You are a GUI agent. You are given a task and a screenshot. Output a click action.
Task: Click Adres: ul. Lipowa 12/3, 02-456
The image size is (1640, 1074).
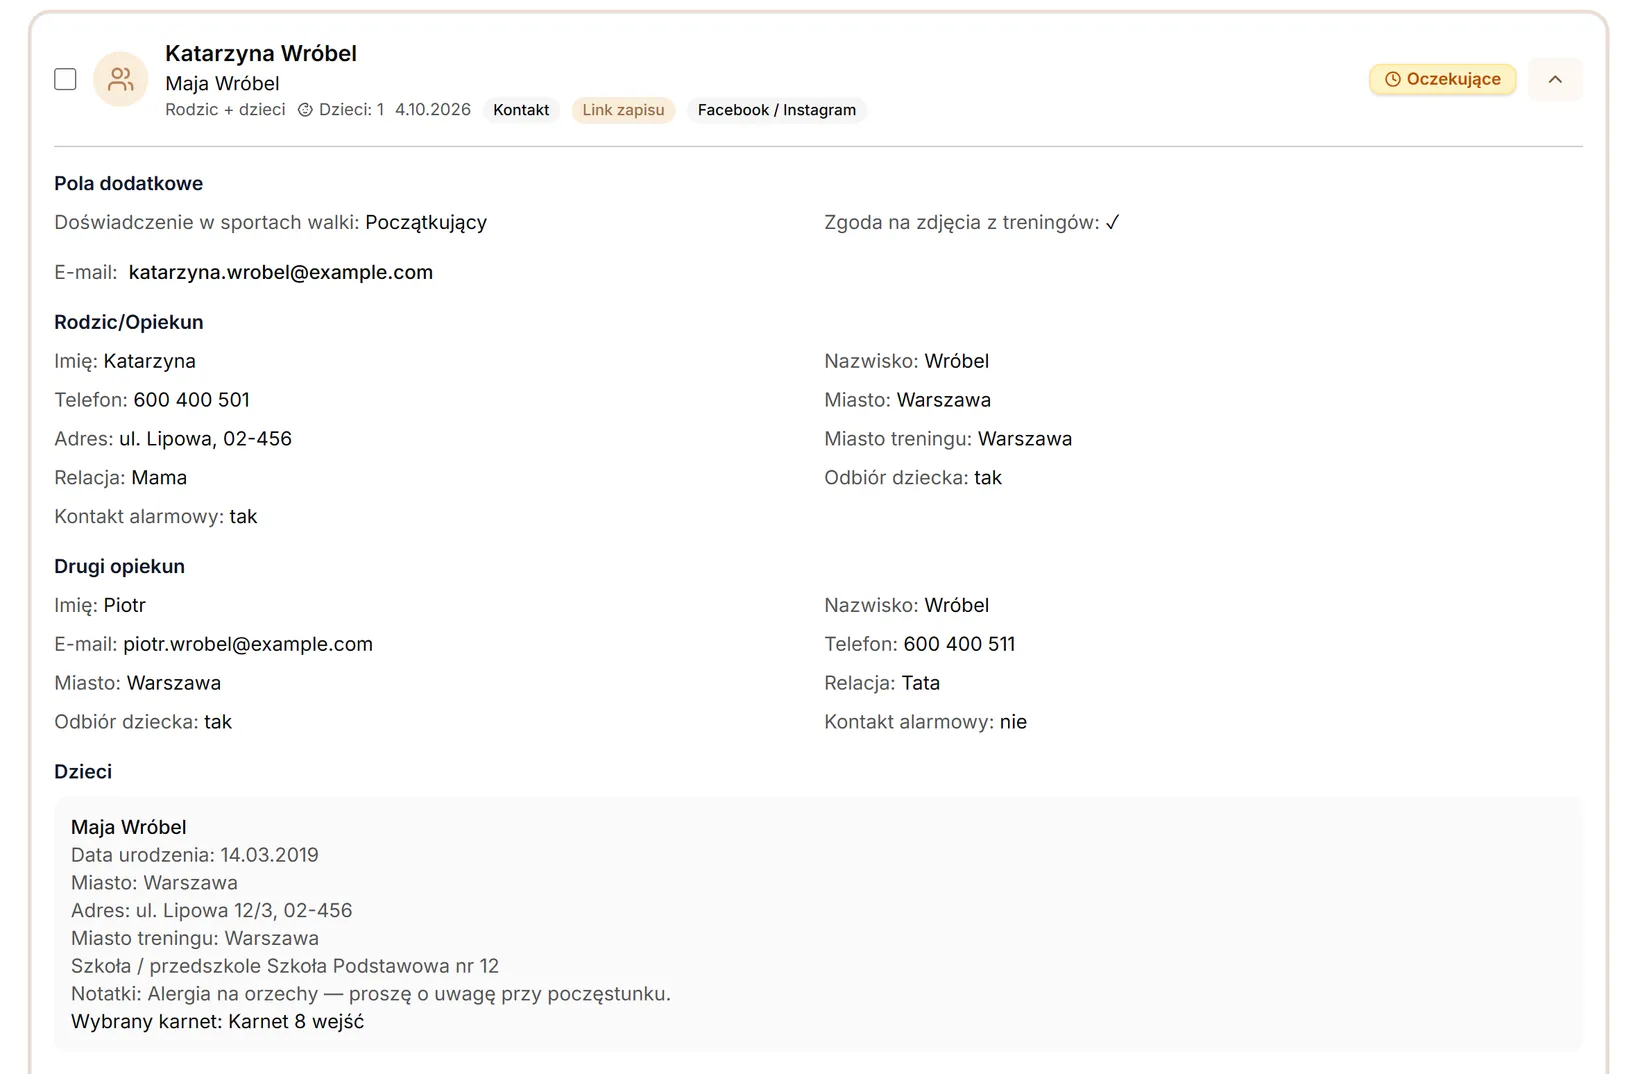click(212, 911)
